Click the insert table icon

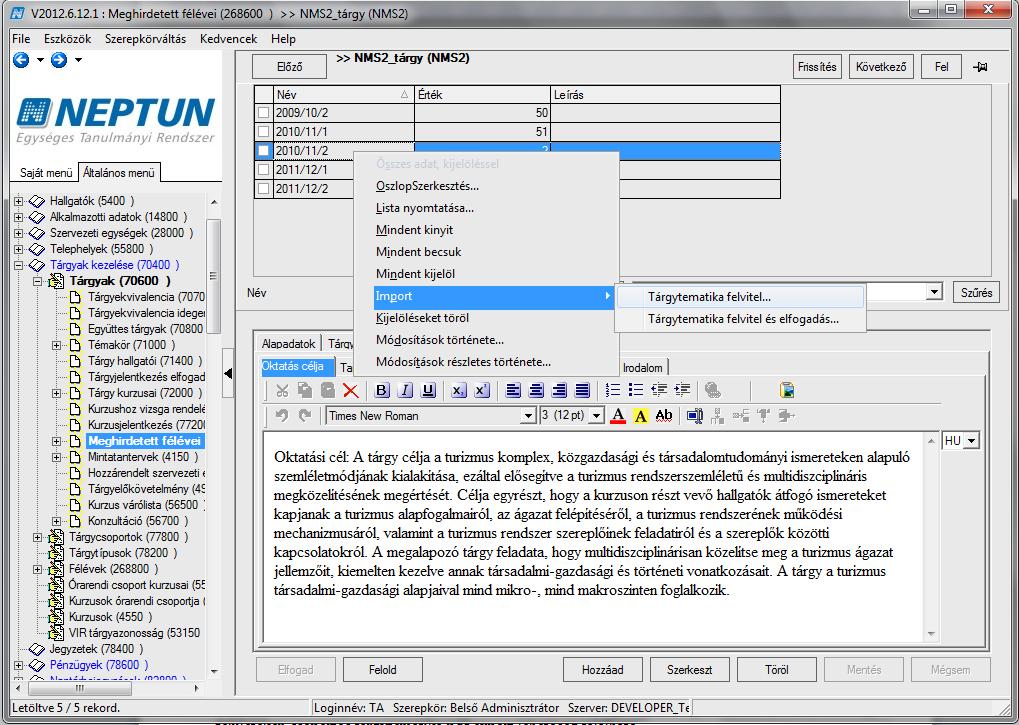pos(695,416)
